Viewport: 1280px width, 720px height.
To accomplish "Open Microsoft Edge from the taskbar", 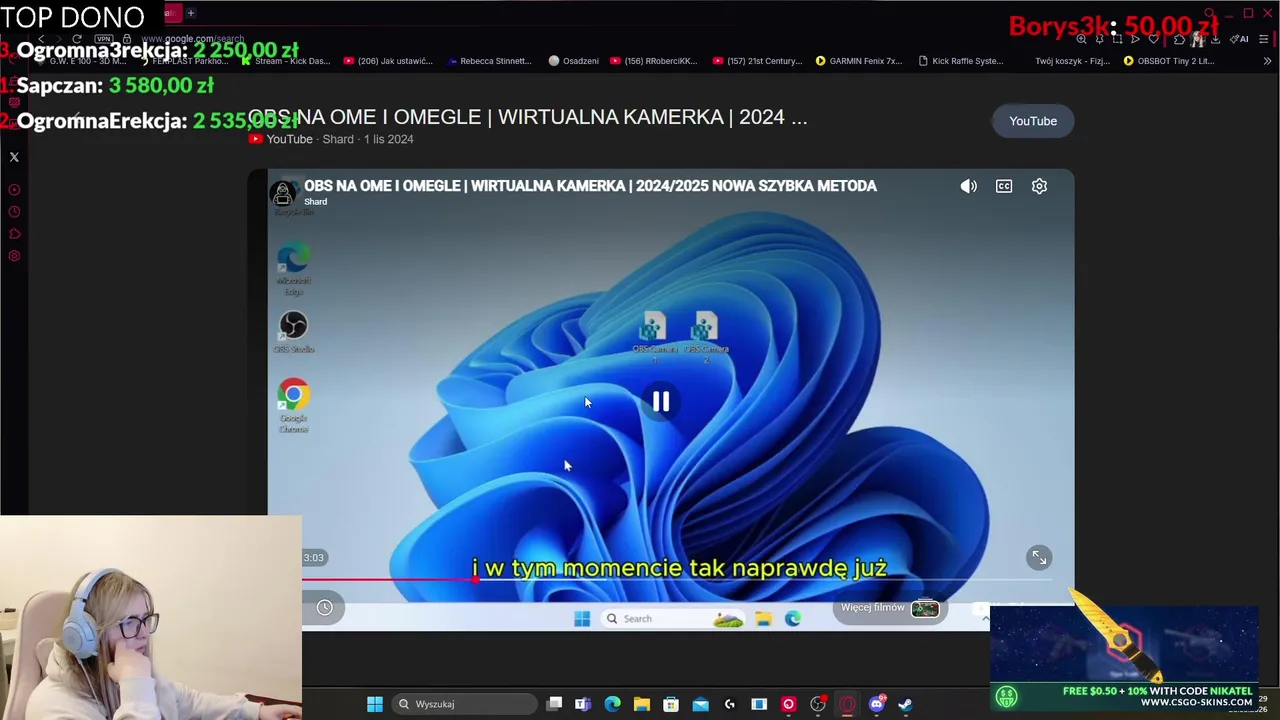I will click(x=612, y=704).
